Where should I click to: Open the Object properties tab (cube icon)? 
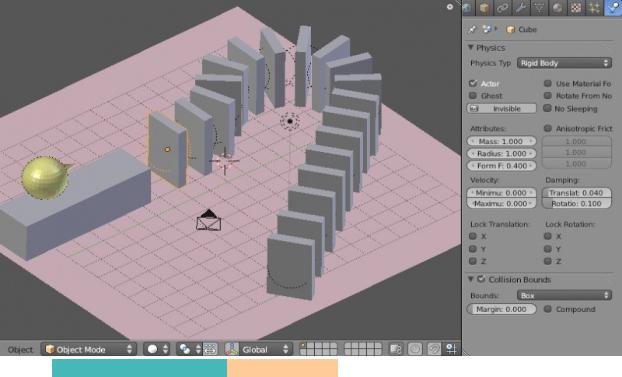(484, 8)
